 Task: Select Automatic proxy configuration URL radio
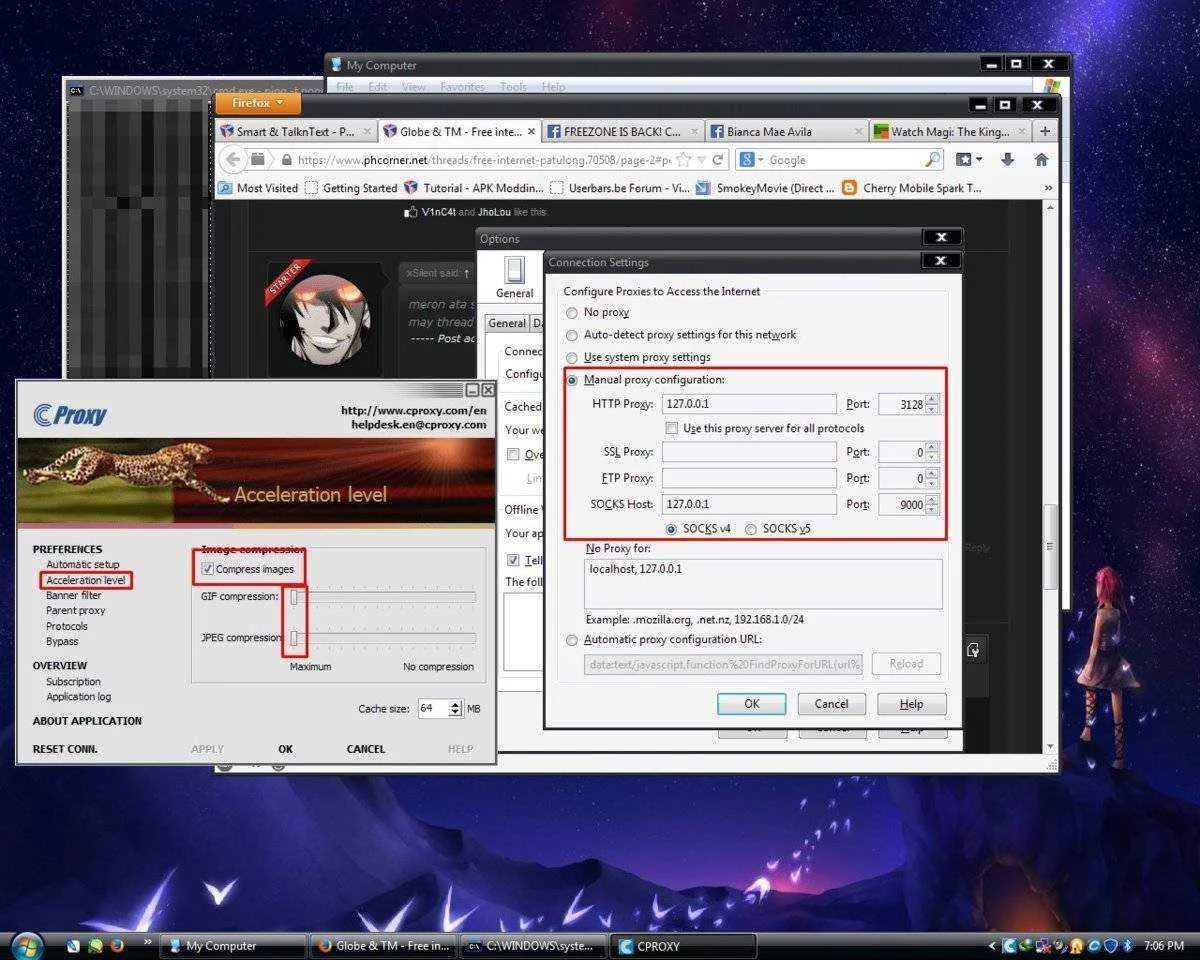(x=572, y=640)
